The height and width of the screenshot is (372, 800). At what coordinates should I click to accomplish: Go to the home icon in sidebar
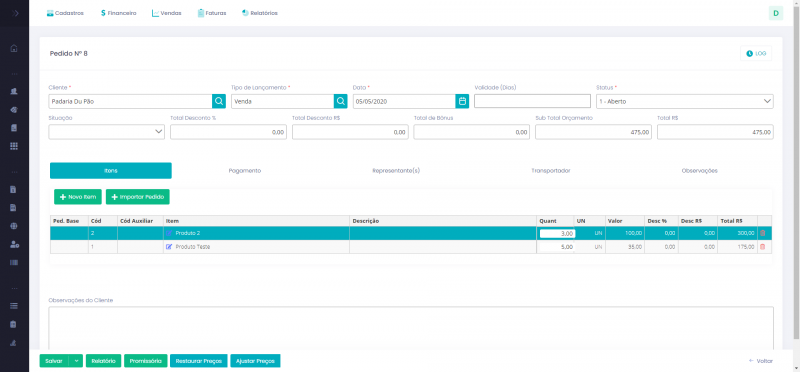point(14,48)
